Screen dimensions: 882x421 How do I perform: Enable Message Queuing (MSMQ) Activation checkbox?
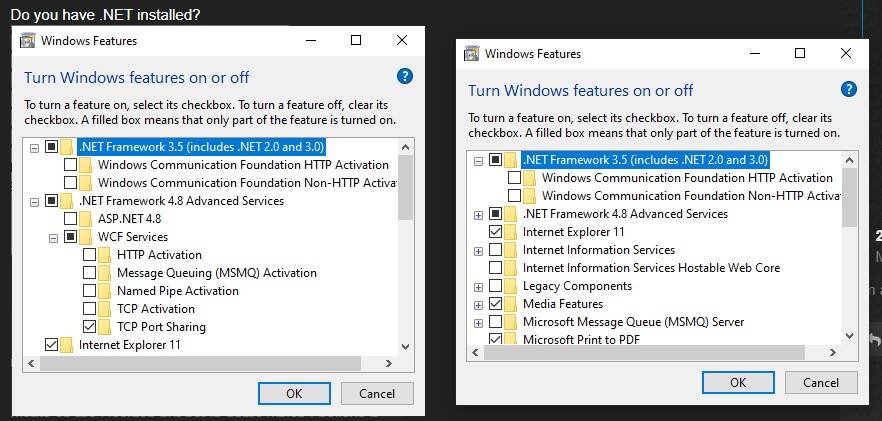point(89,273)
